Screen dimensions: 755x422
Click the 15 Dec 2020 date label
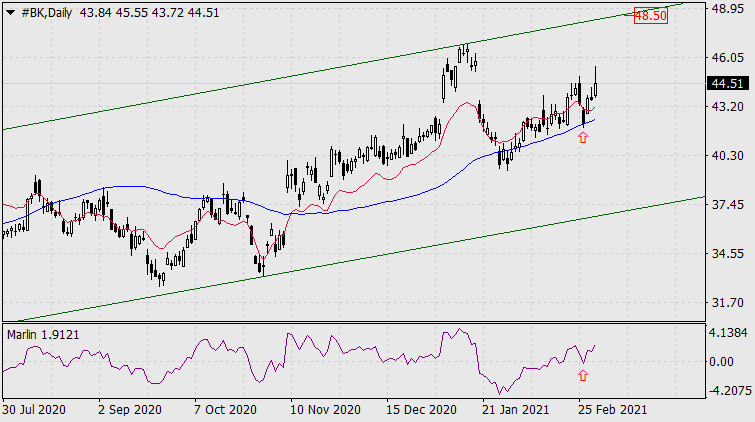coord(421,410)
